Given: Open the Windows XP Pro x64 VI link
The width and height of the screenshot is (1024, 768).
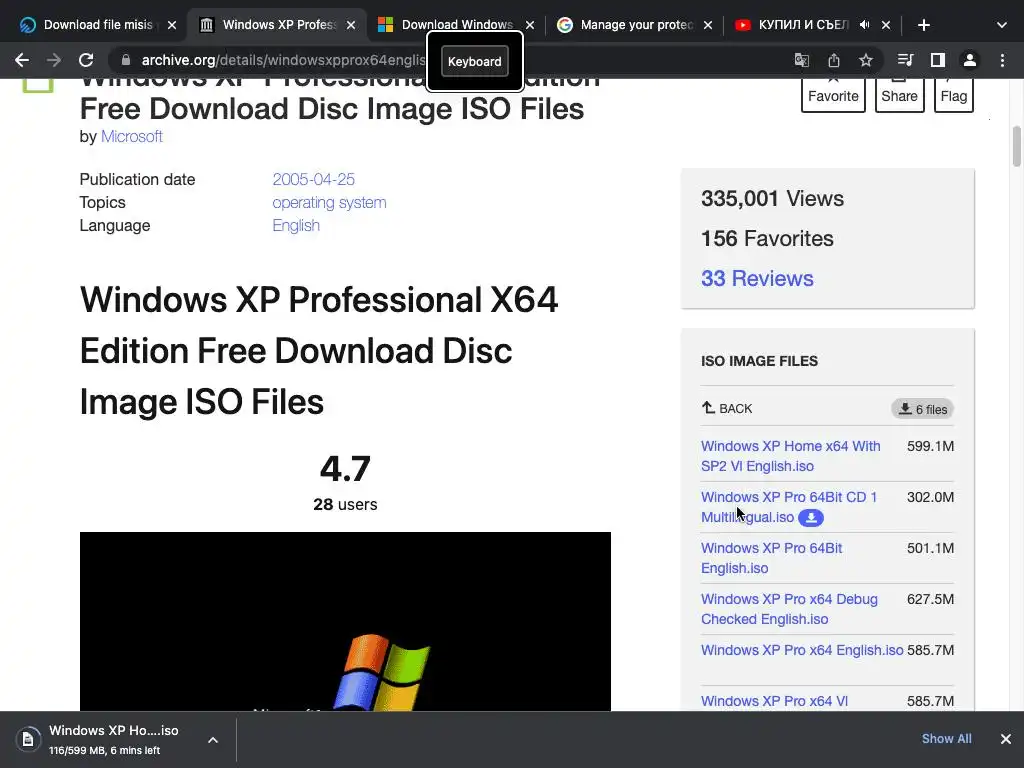Looking at the screenshot, I should tap(775, 701).
